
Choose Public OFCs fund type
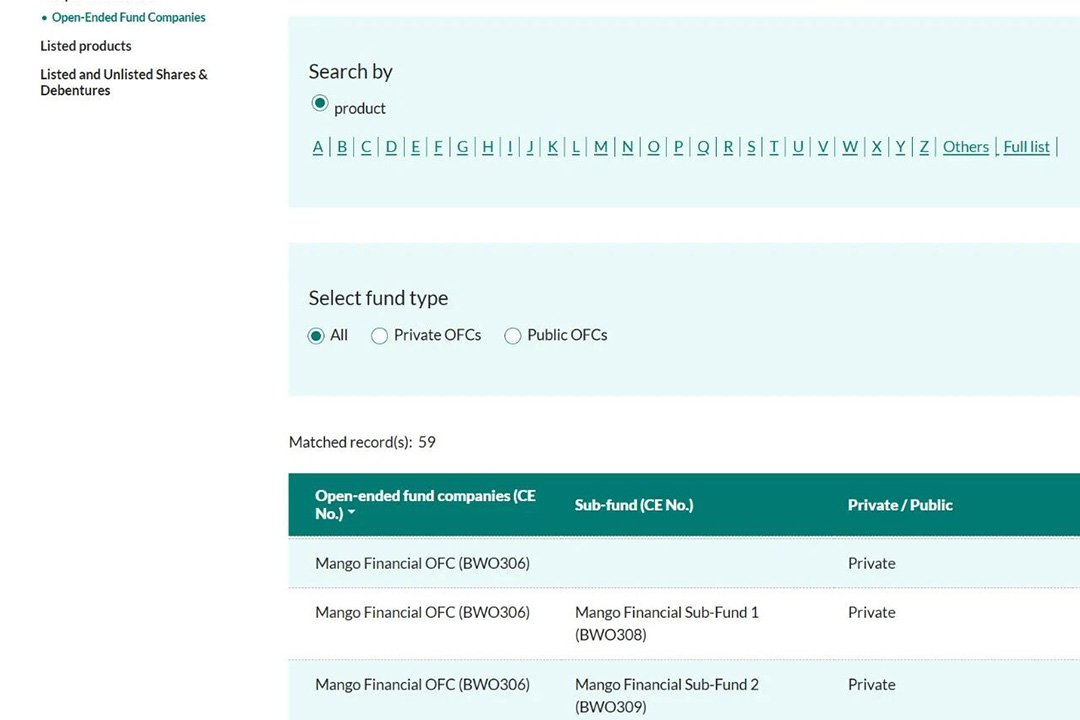pyautogui.click(x=513, y=336)
